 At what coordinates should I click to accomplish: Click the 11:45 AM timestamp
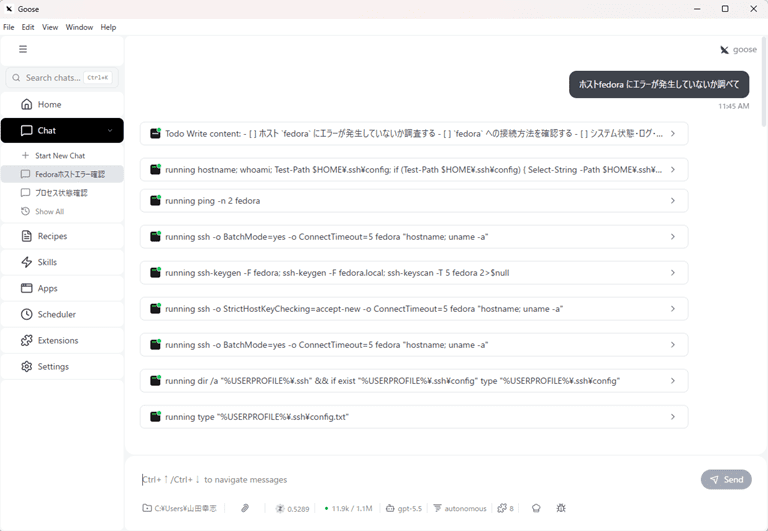click(x=734, y=106)
